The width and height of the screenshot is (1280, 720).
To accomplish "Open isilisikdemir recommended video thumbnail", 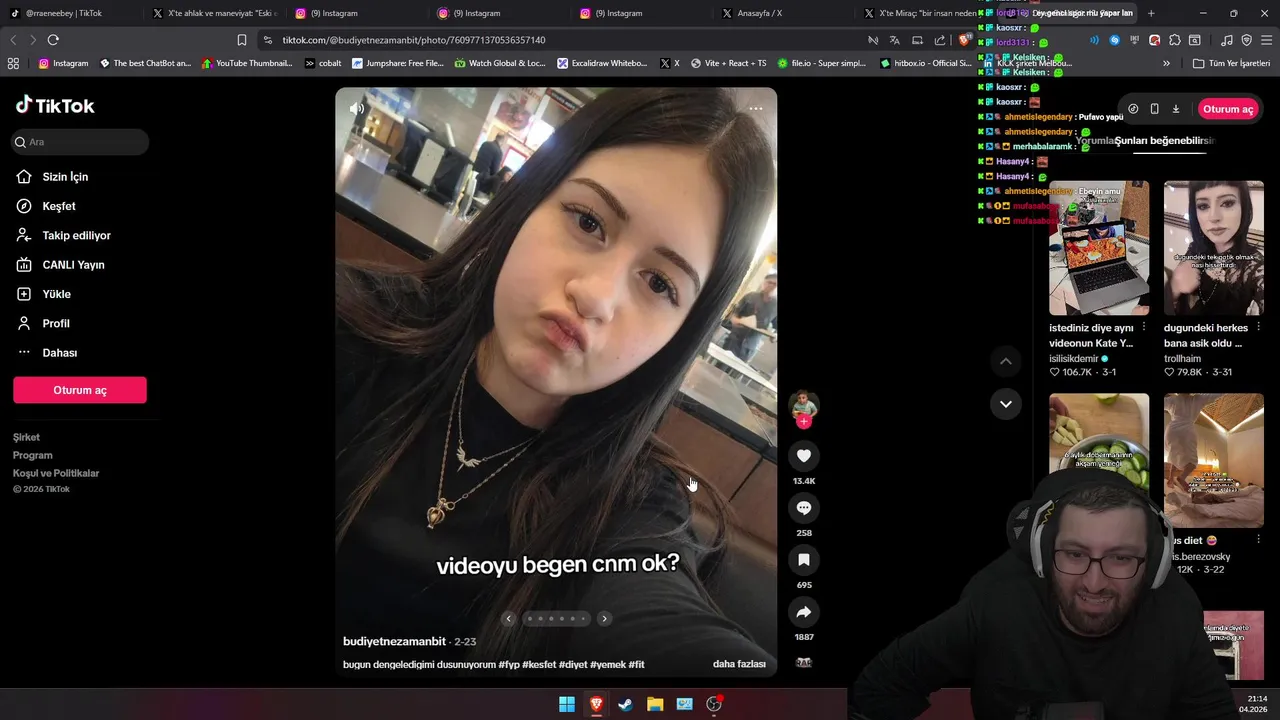I will [x=1099, y=248].
